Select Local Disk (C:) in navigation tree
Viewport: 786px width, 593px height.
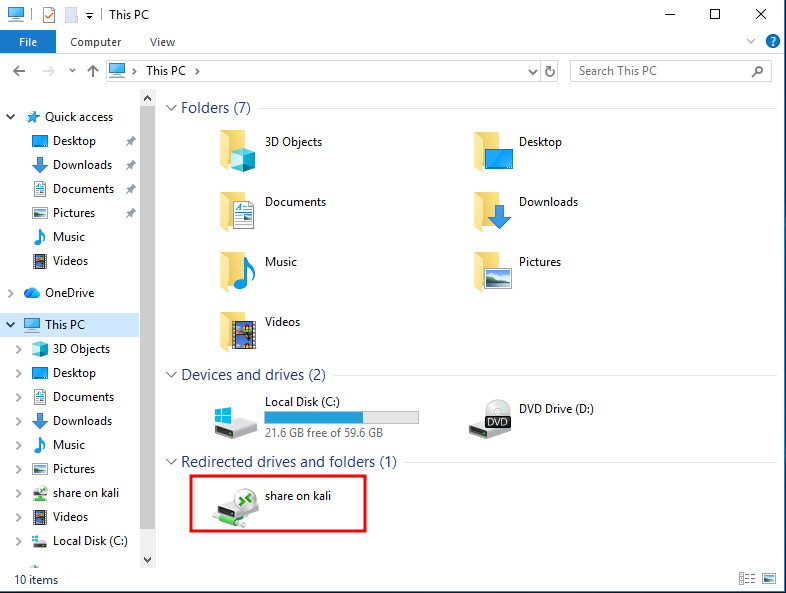90,541
